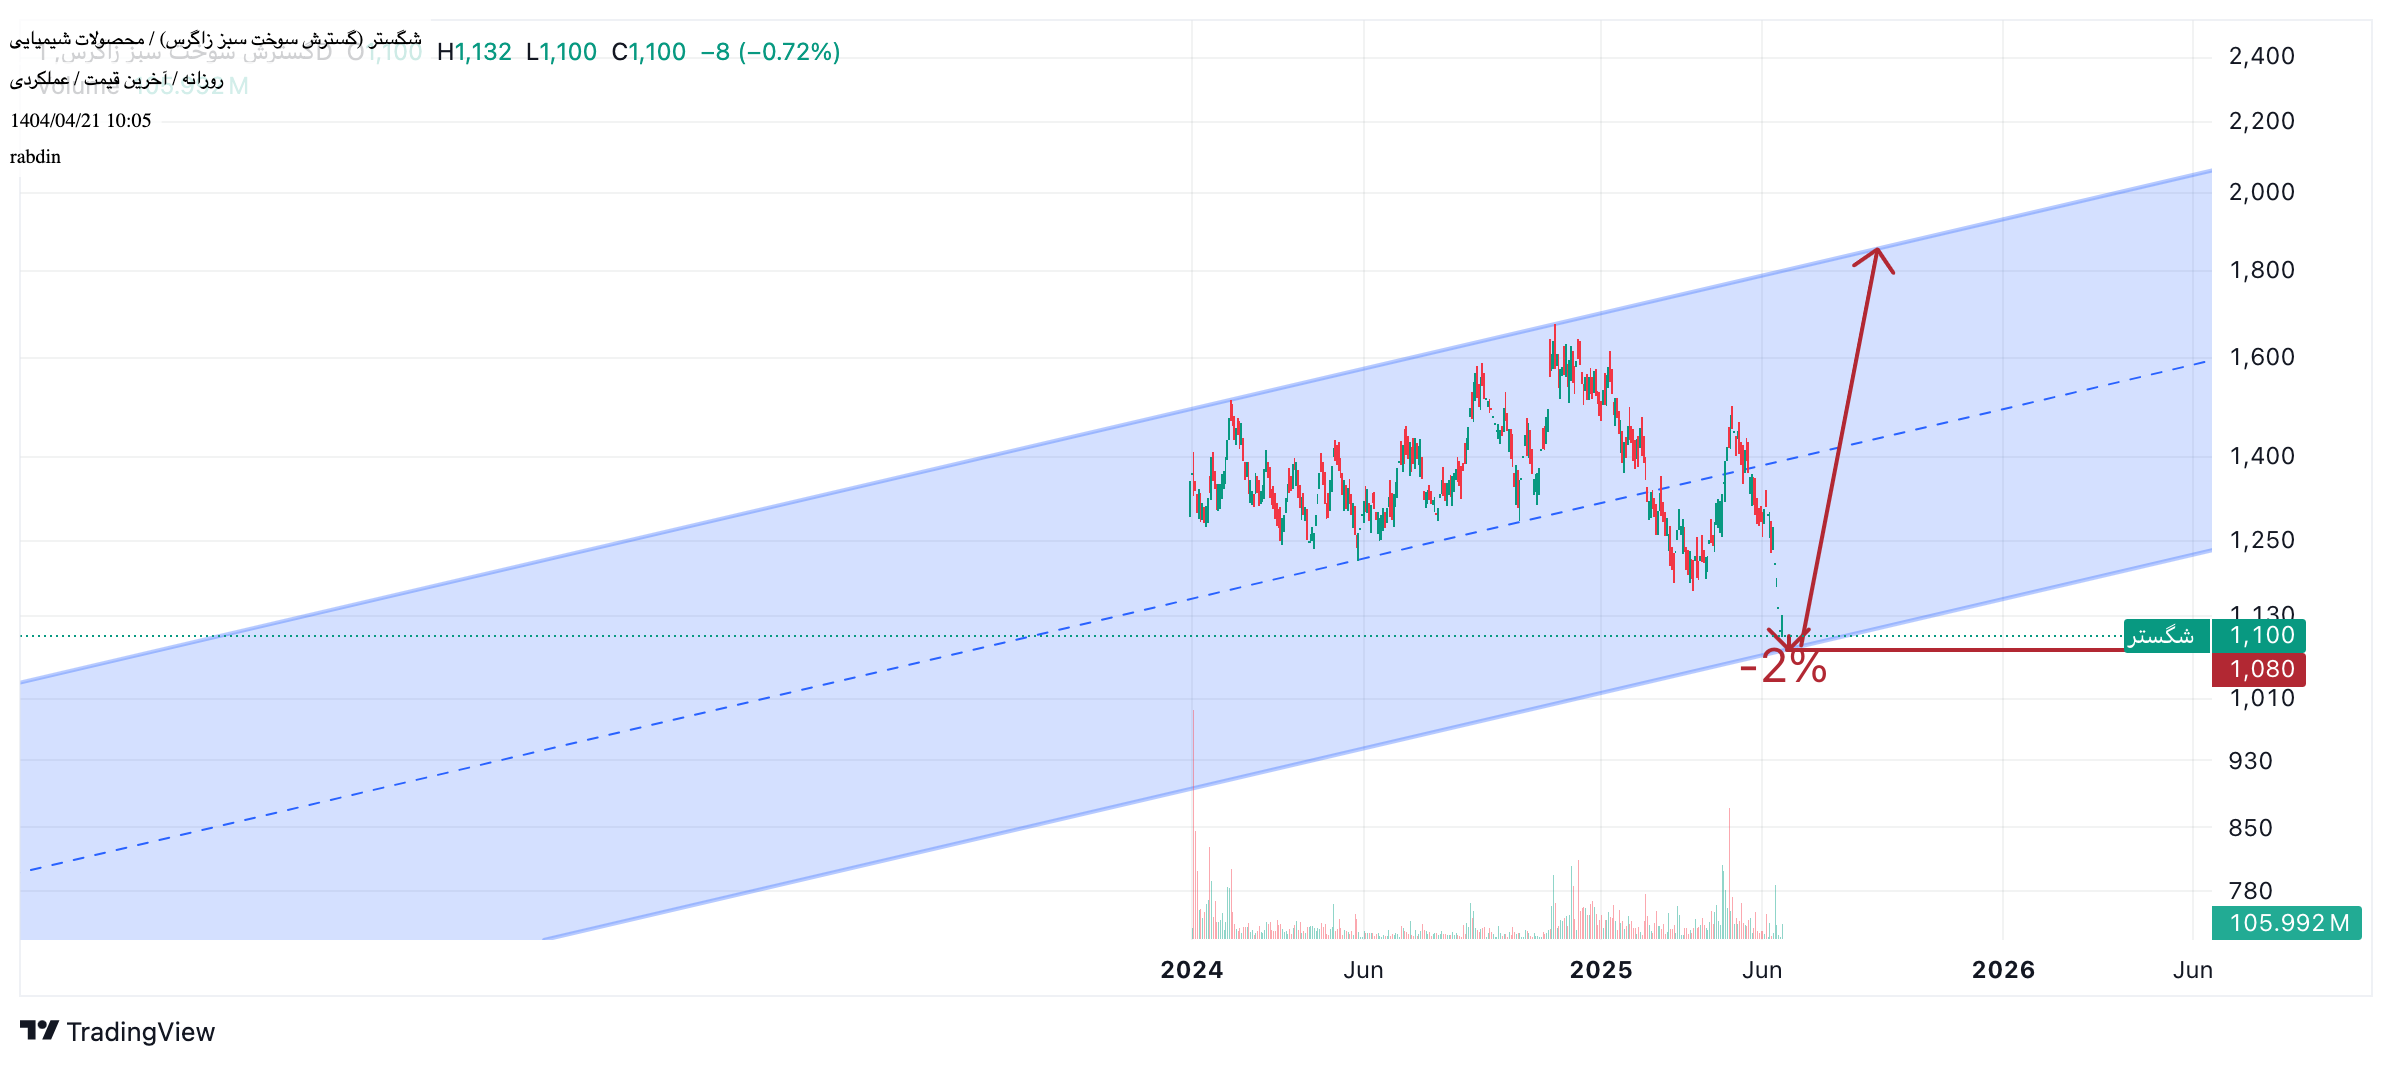Click the -2% annotation text

tap(1783, 667)
